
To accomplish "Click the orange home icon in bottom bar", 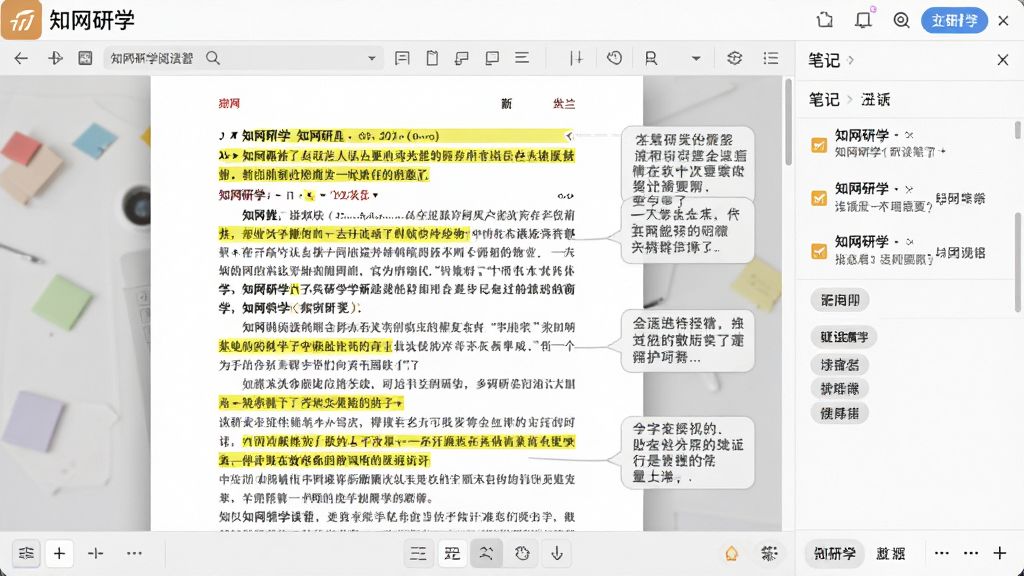I will (x=731, y=554).
